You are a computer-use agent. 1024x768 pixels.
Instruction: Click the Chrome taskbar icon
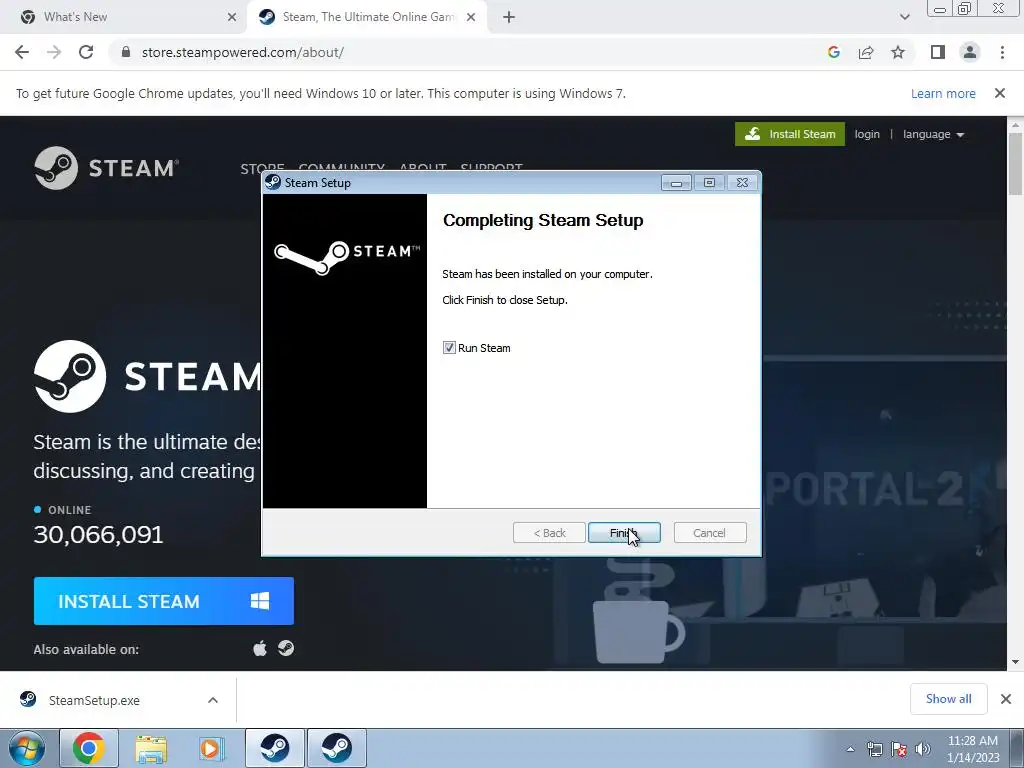[x=89, y=748]
